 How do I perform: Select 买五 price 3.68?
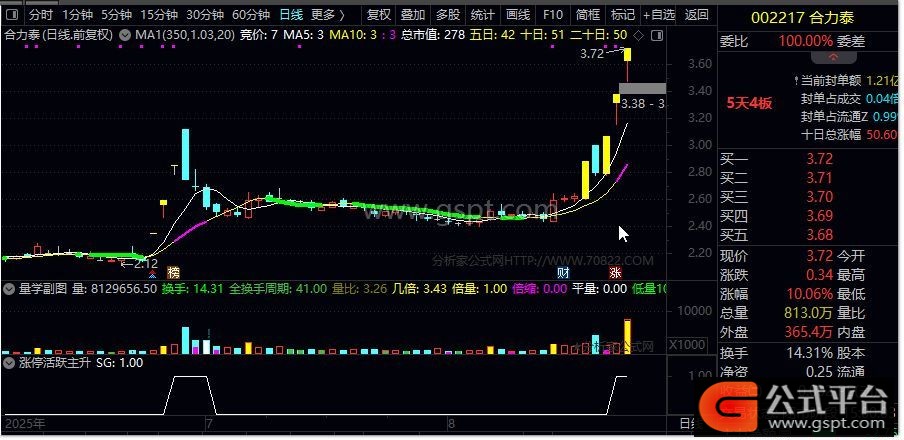click(819, 235)
